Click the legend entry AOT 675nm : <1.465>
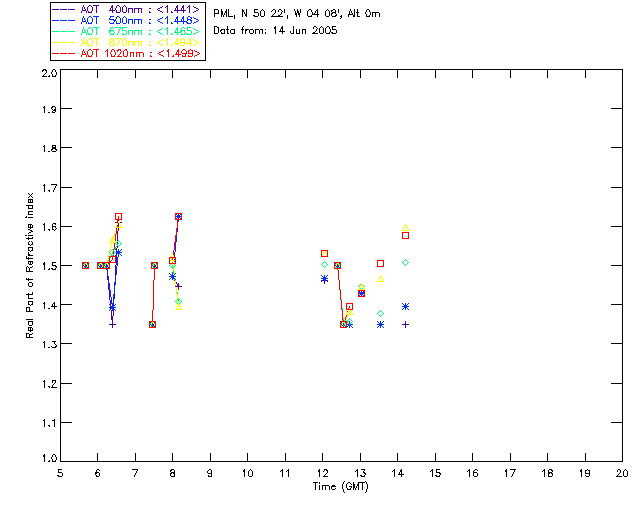This screenshot has height=512, width=640. coord(126,31)
